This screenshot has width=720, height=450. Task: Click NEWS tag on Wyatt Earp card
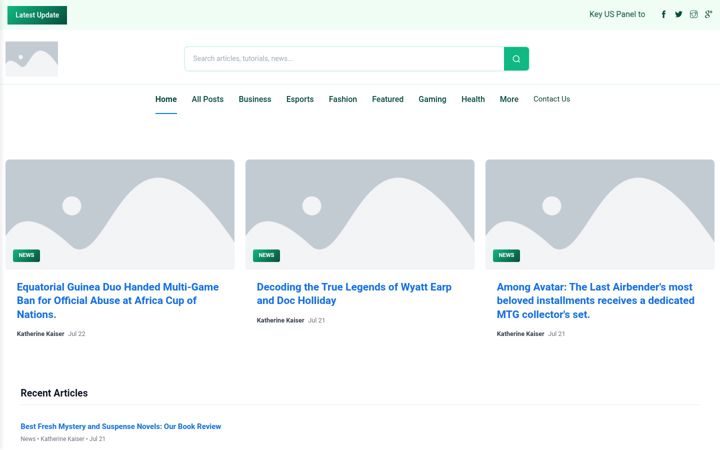pos(266,255)
